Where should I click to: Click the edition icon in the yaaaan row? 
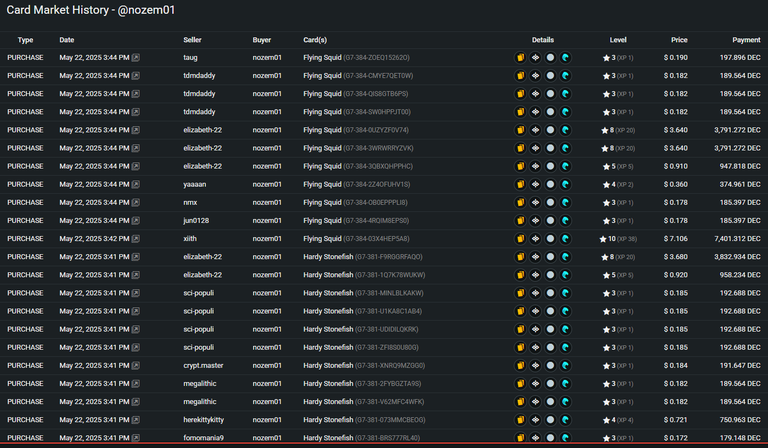(535, 185)
